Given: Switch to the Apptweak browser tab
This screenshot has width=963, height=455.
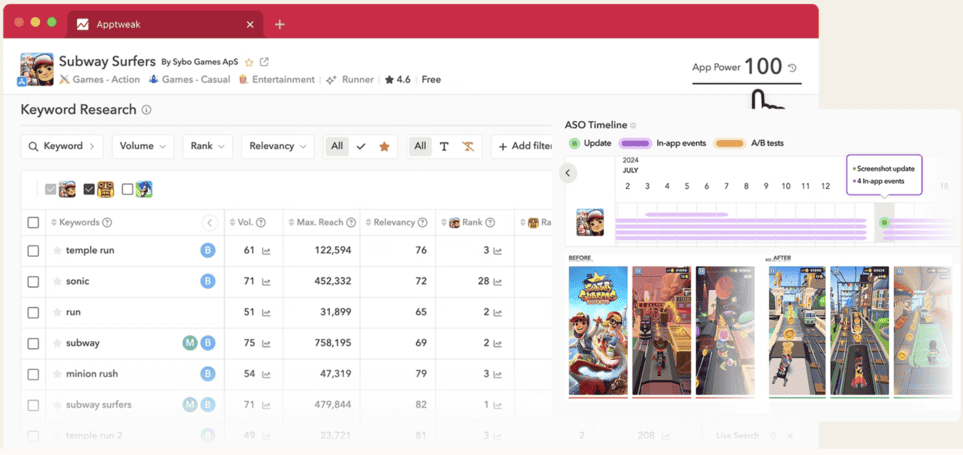Looking at the screenshot, I should [x=165, y=25].
